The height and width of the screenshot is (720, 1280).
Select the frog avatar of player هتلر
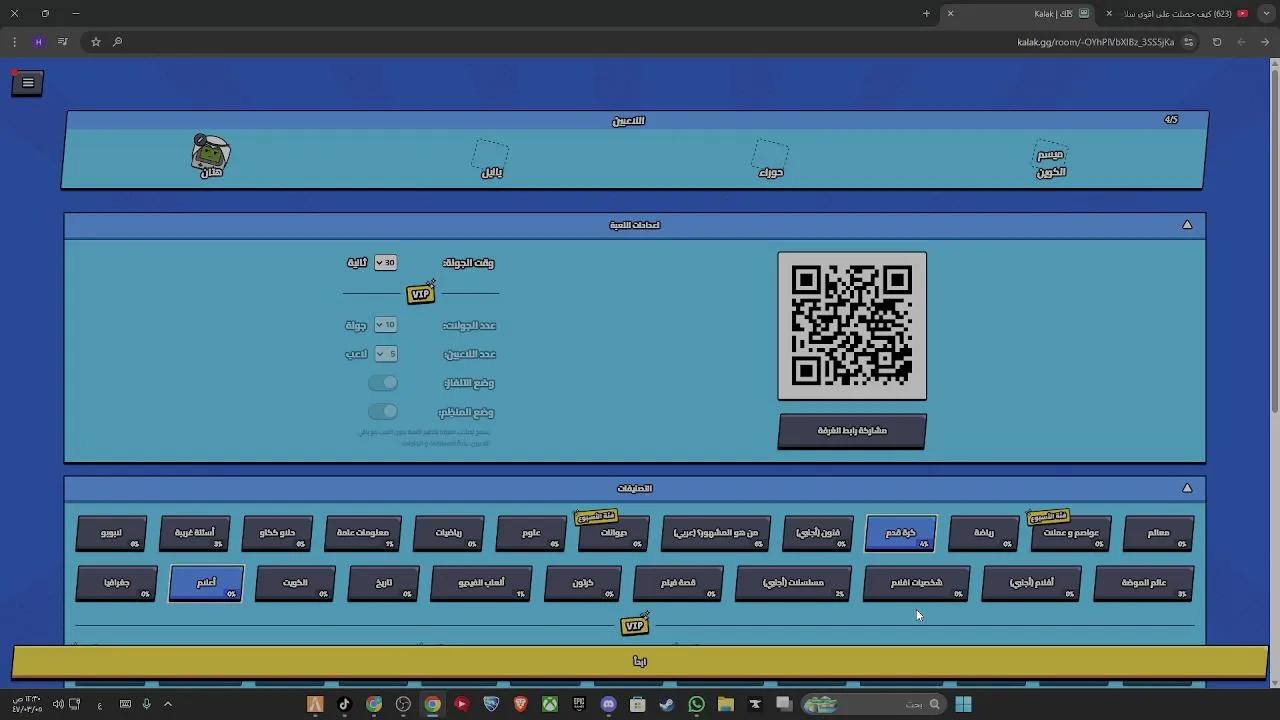point(211,152)
